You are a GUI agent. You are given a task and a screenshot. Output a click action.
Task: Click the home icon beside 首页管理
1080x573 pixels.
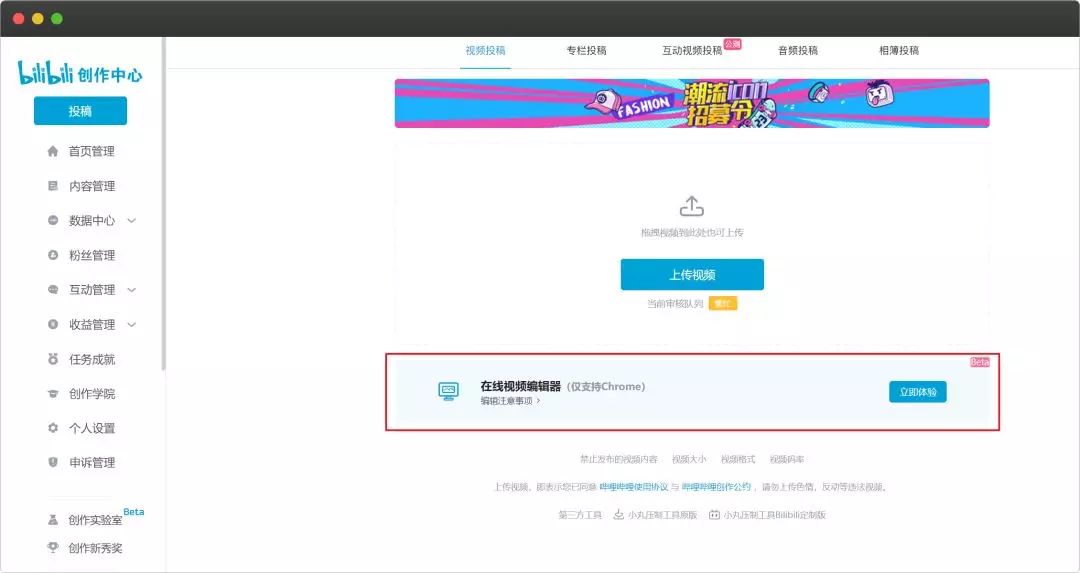[53, 152]
